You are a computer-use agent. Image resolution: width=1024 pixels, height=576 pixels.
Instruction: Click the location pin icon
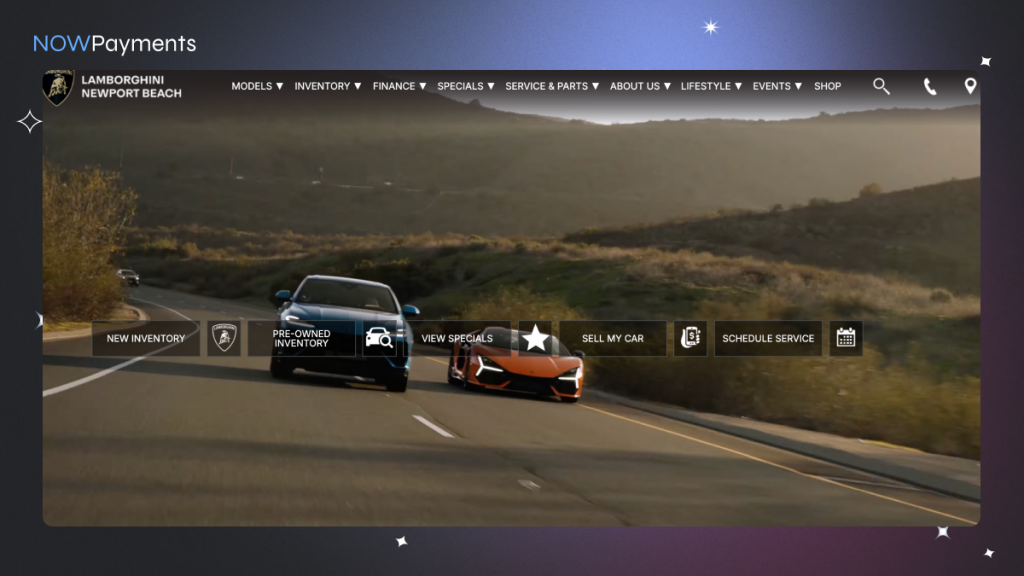[x=970, y=86]
